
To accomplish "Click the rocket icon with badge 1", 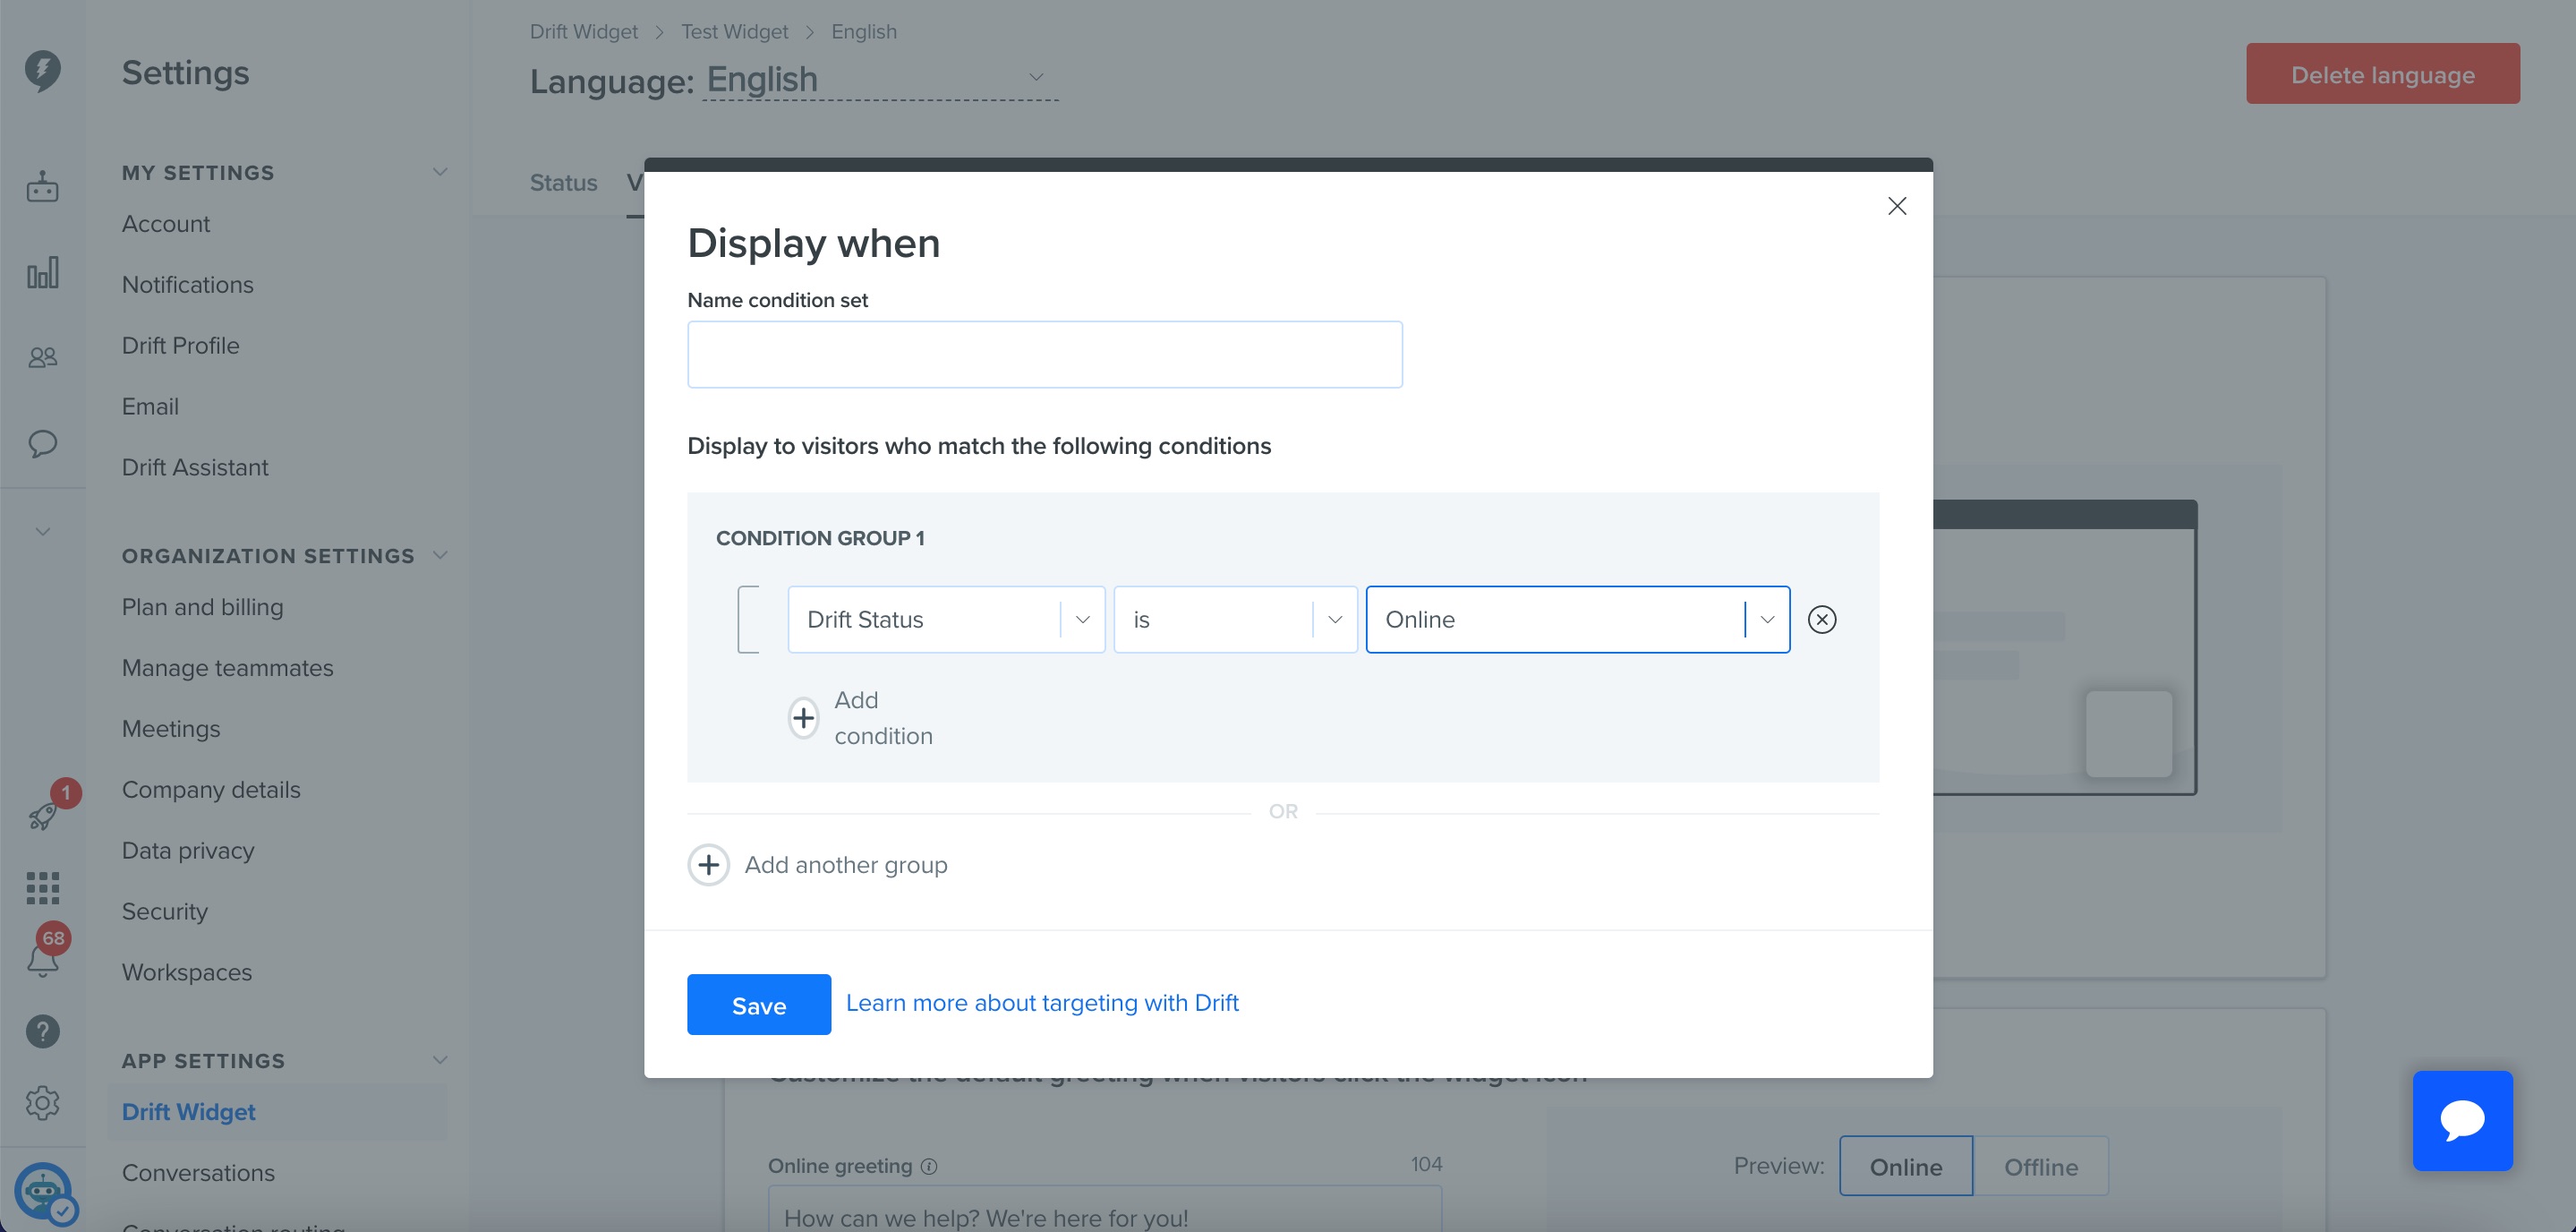I will point(42,815).
